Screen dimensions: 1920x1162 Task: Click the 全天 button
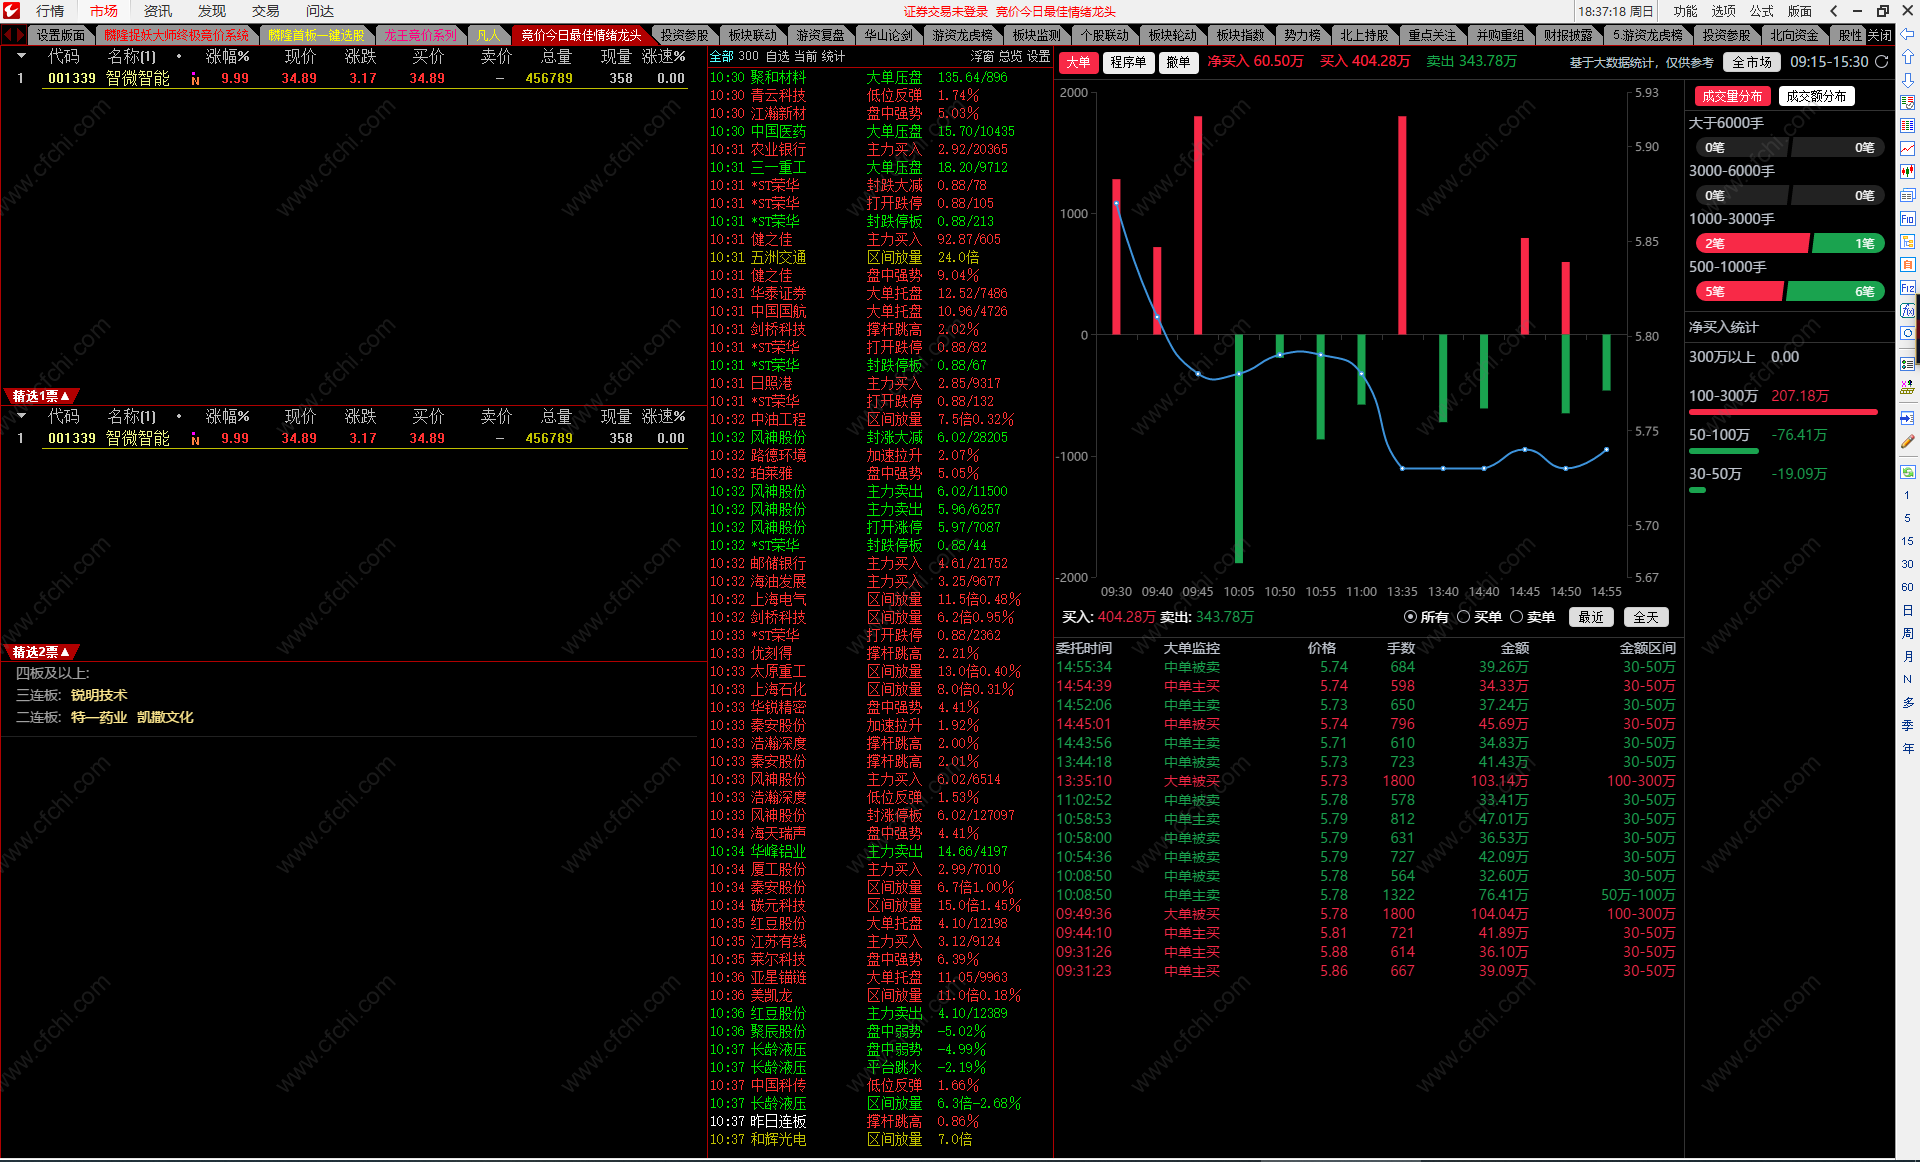(1646, 617)
